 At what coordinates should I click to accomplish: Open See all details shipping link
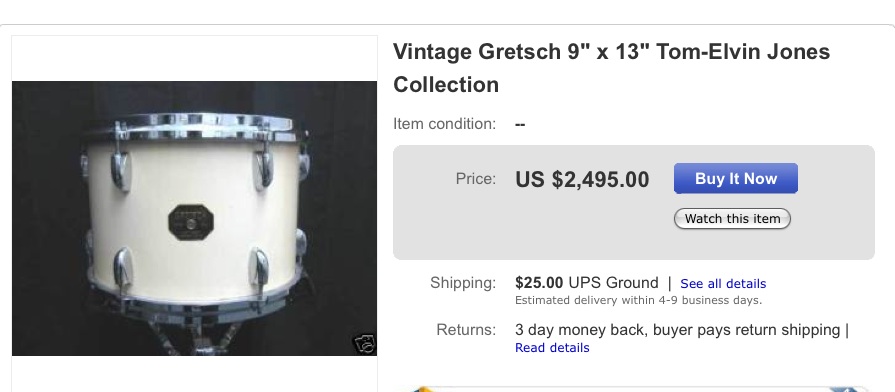[723, 284]
